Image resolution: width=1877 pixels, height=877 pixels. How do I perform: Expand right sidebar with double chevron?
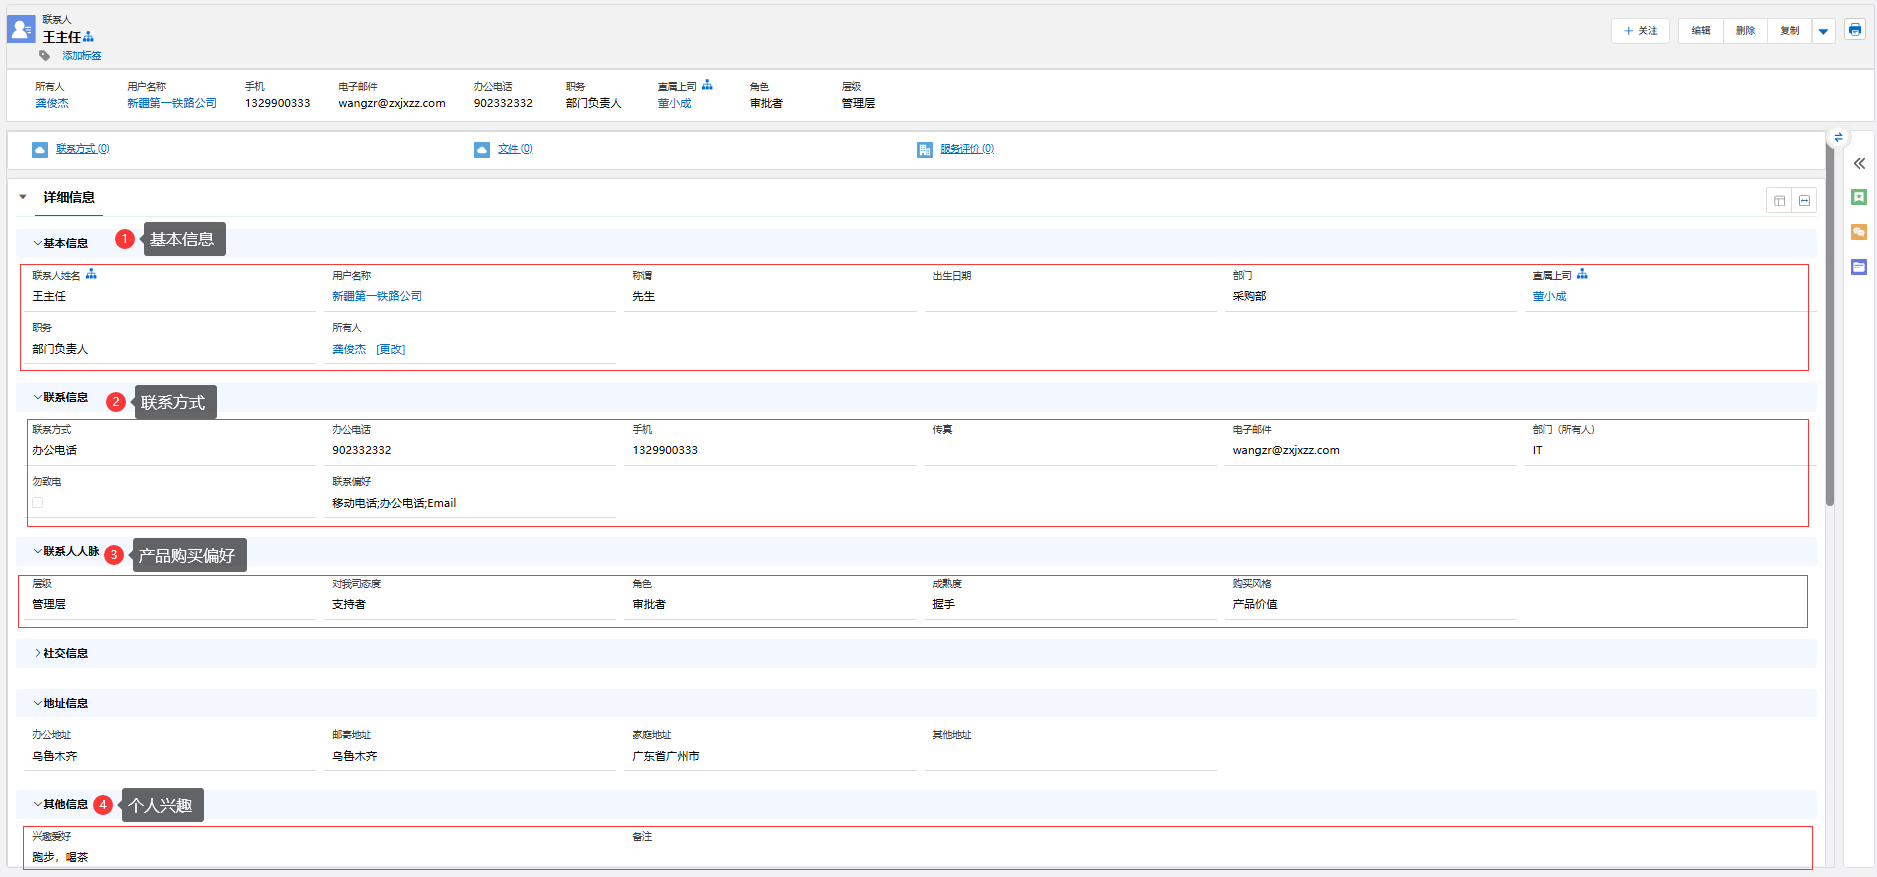coord(1859,164)
